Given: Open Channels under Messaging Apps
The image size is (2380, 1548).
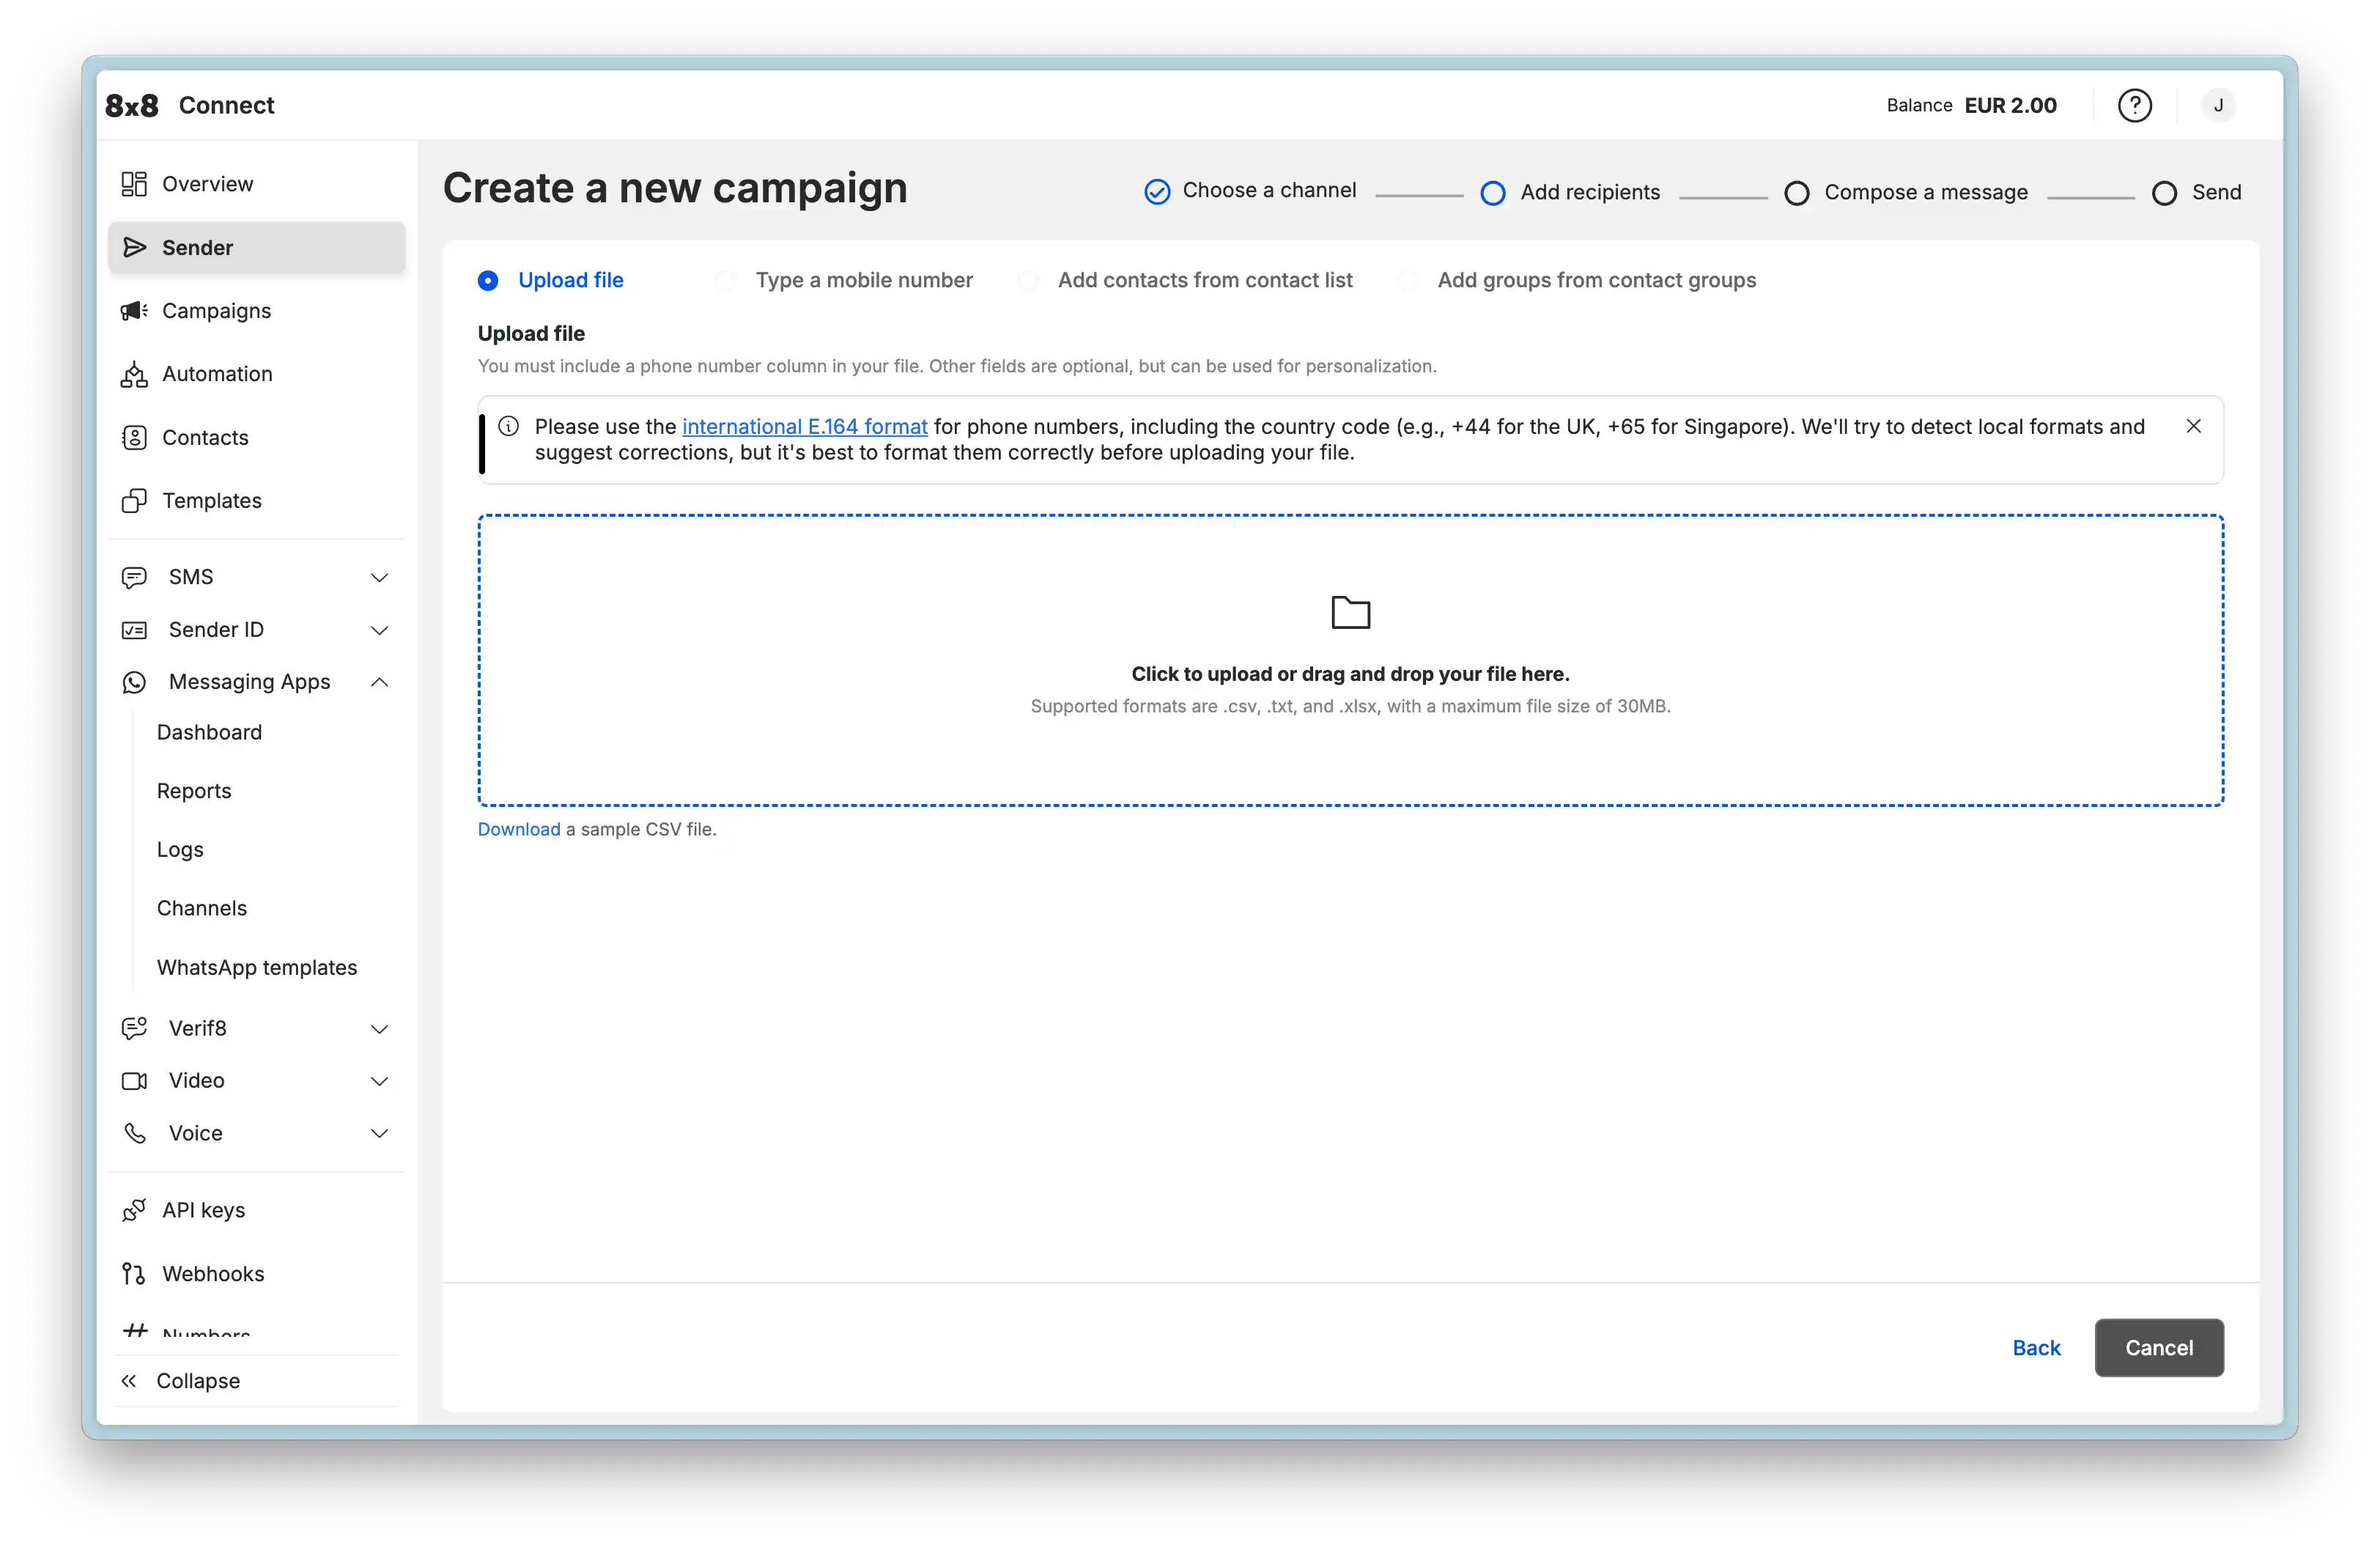Looking at the screenshot, I should (202, 908).
